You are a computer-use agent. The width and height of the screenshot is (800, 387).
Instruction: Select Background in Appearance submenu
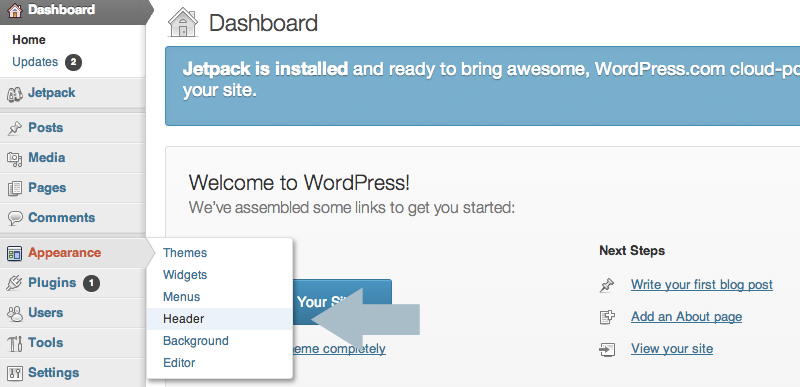pos(196,341)
